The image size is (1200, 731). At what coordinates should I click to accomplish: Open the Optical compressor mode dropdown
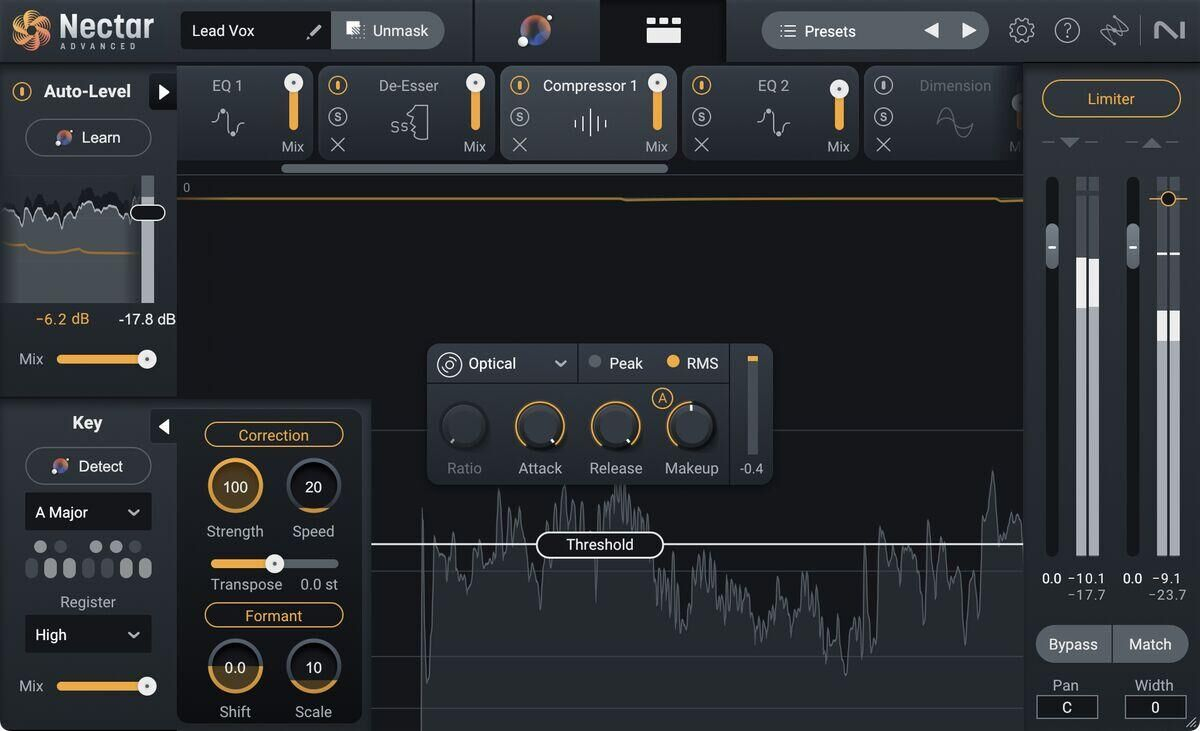[x=503, y=364]
